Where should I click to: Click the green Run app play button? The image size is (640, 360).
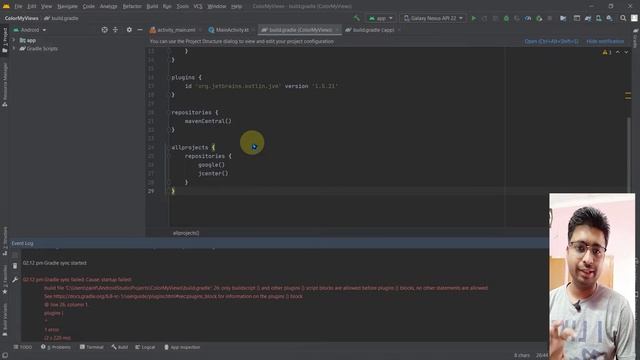473,18
